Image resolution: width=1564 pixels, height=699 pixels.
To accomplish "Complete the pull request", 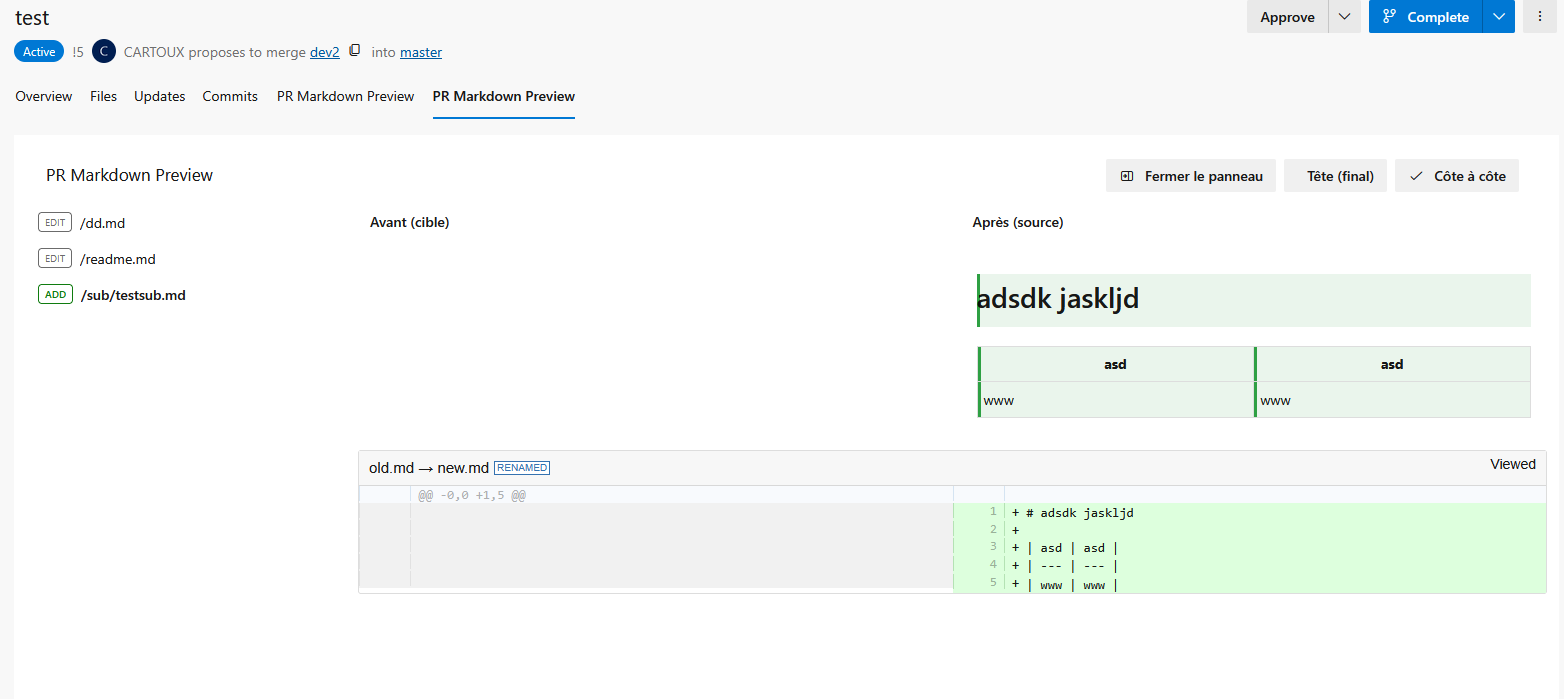I will (1425, 17).
